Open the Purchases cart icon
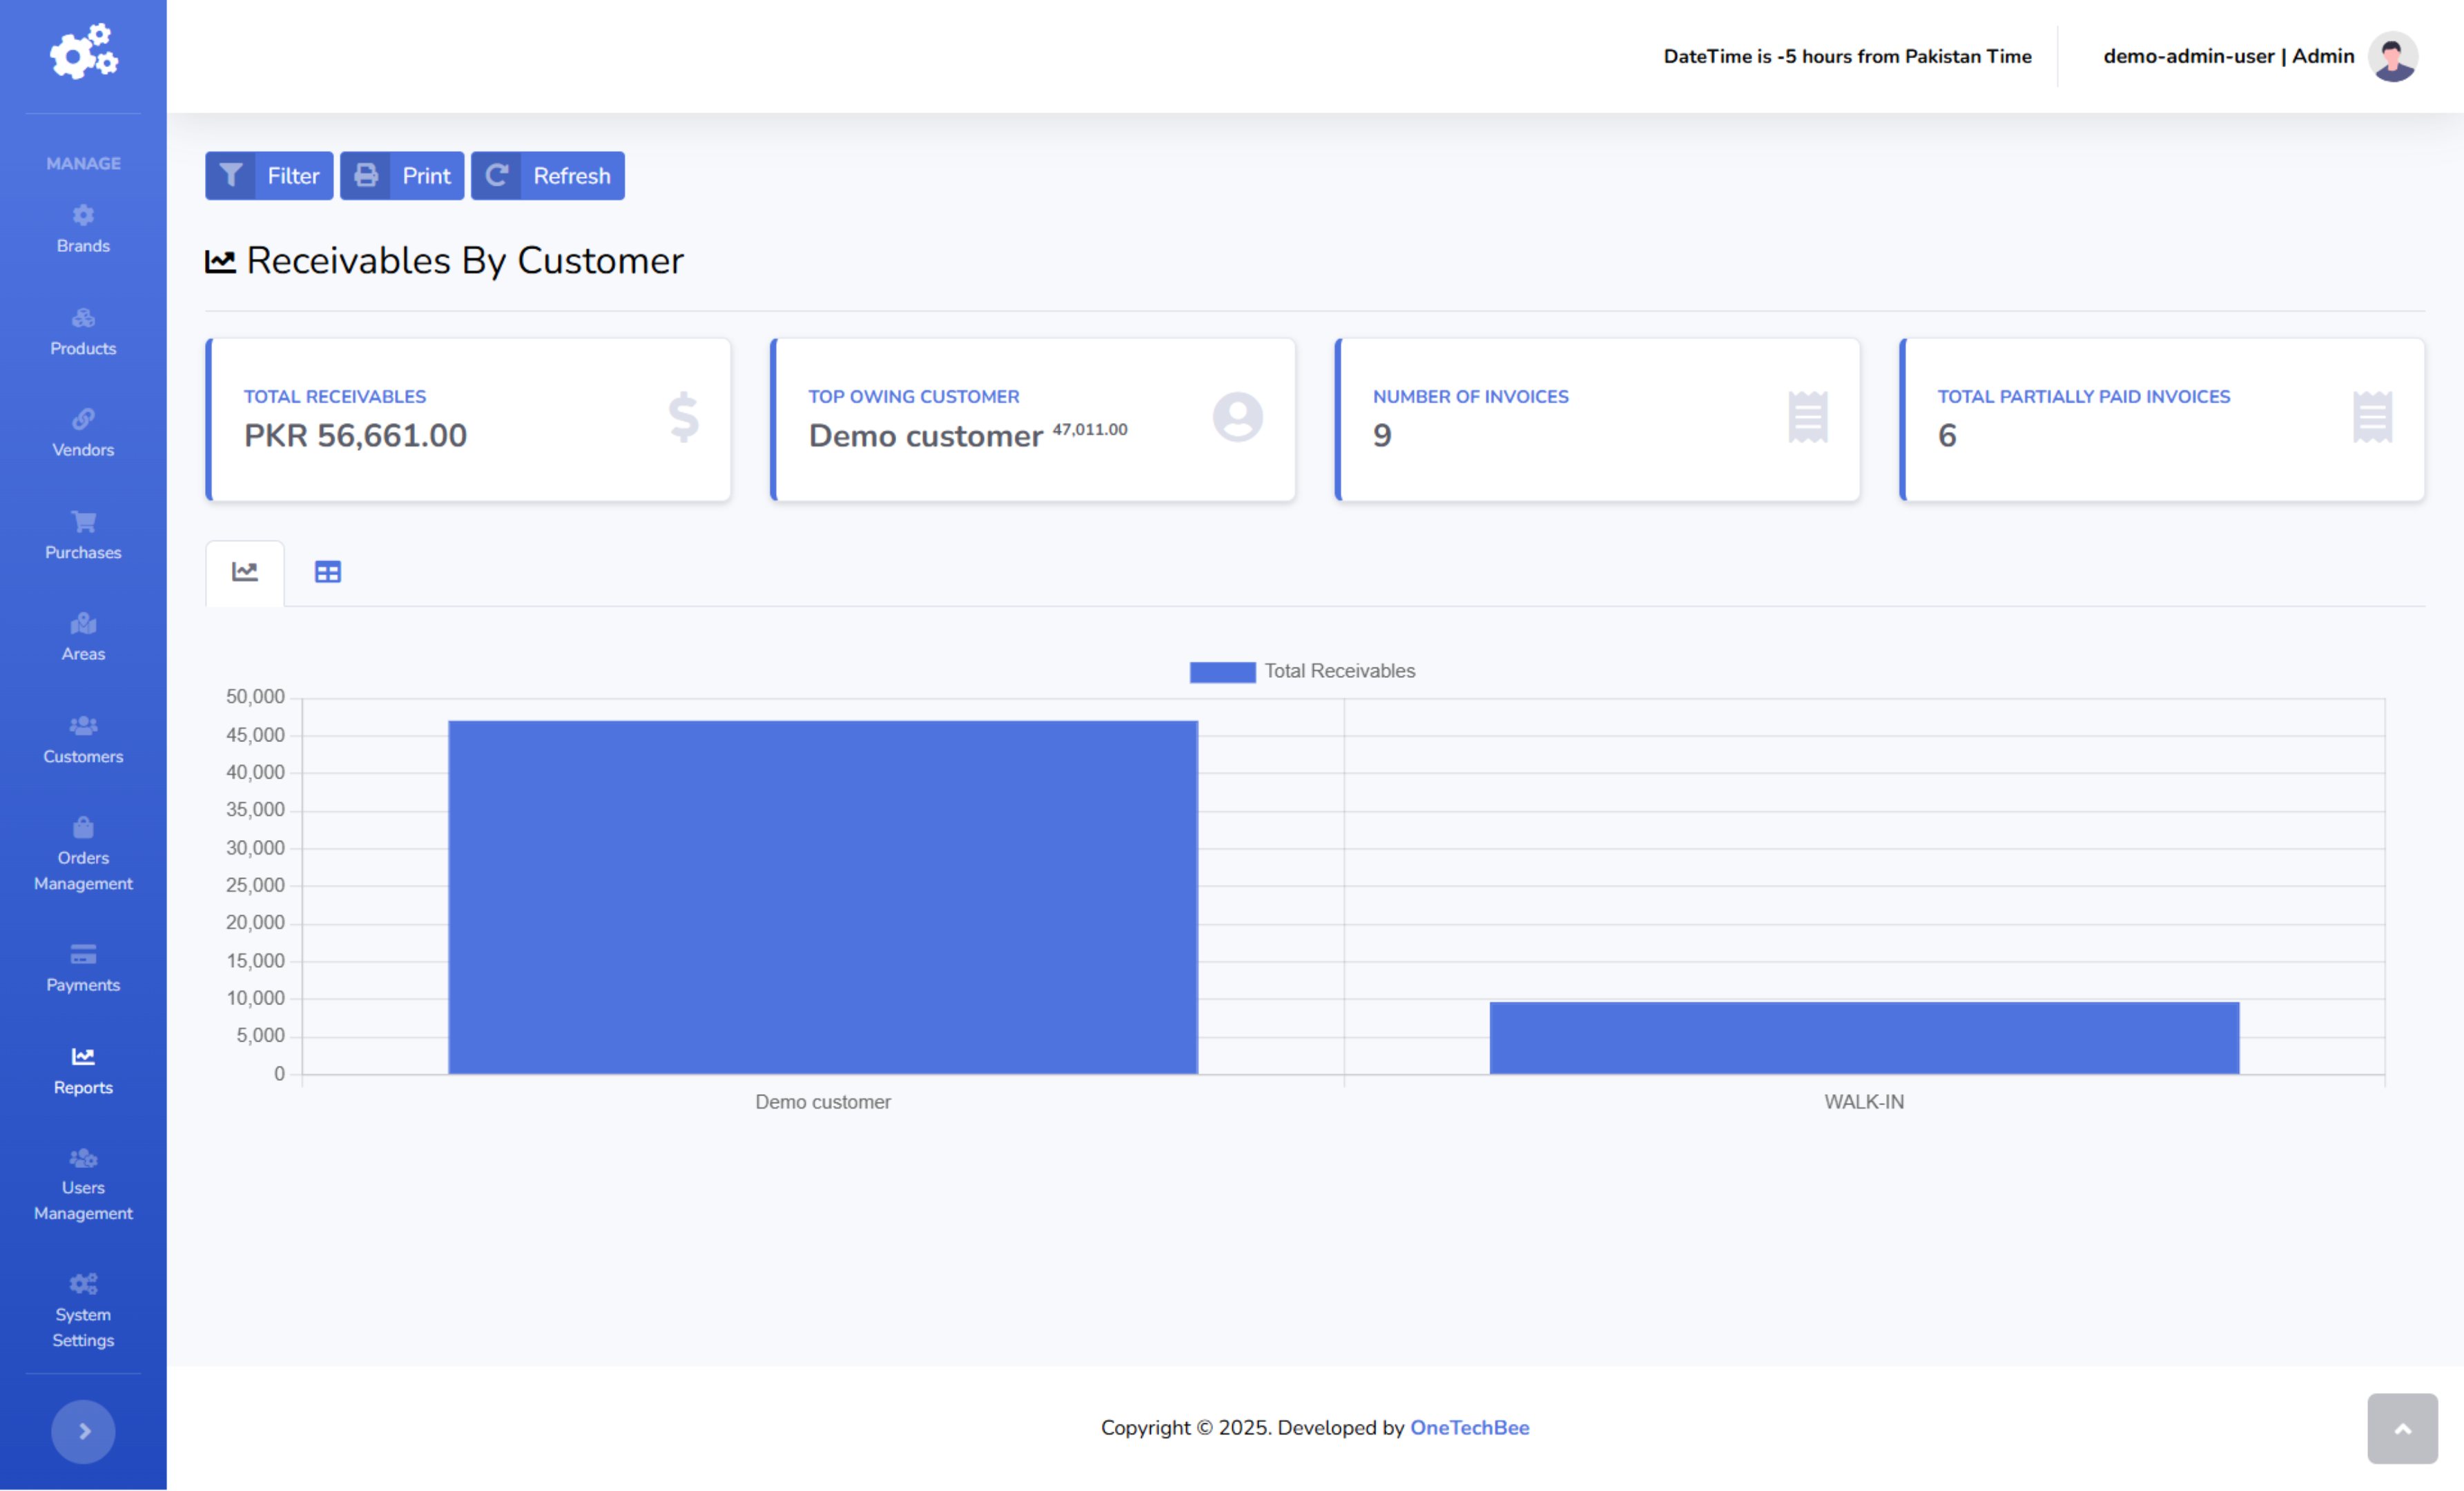Image resolution: width=2464 pixels, height=1491 pixels. pos(83,522)
